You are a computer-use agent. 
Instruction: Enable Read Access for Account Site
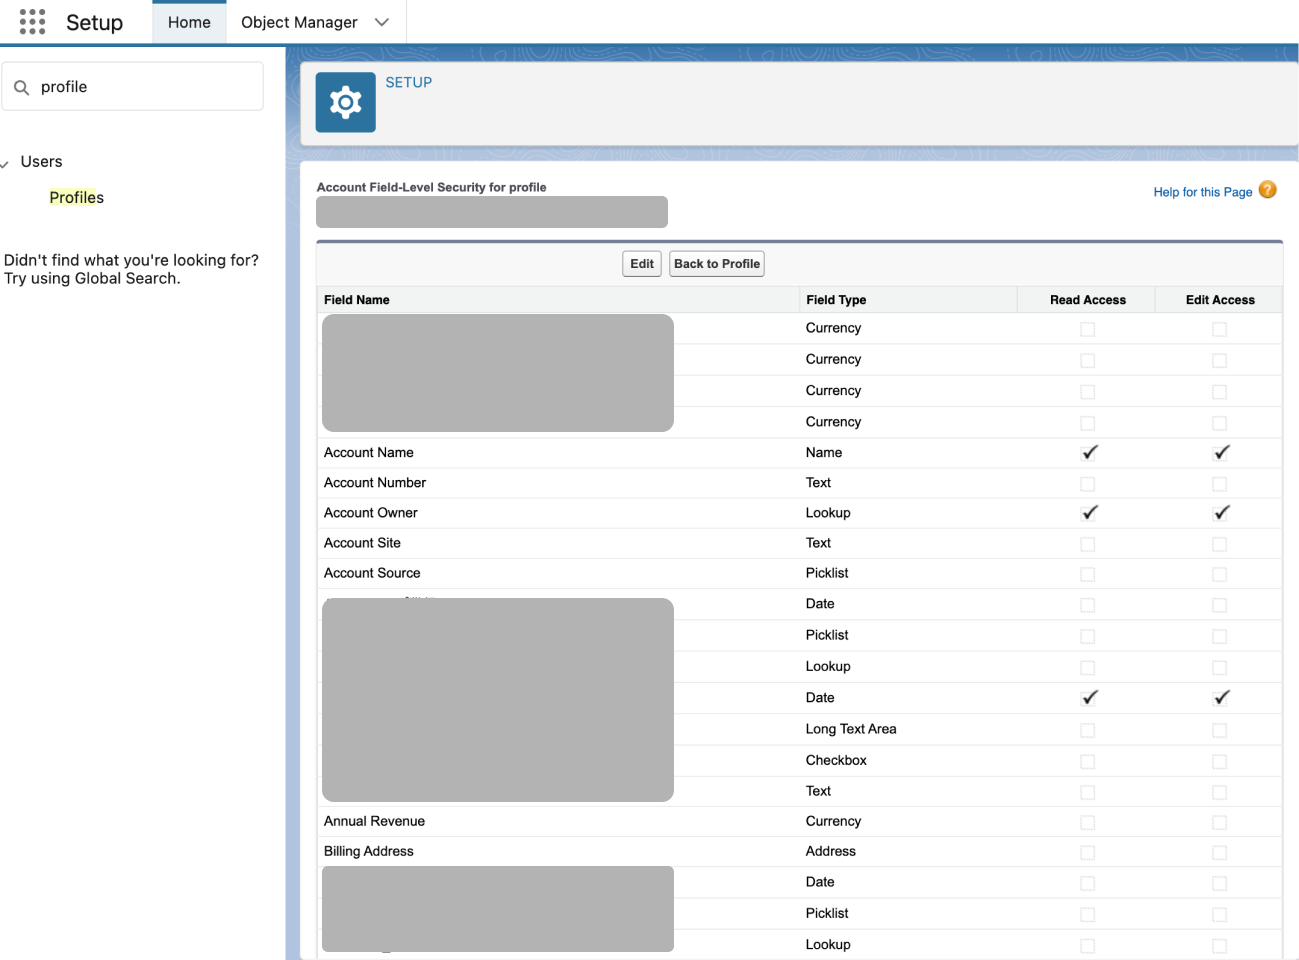(1088, 544)
